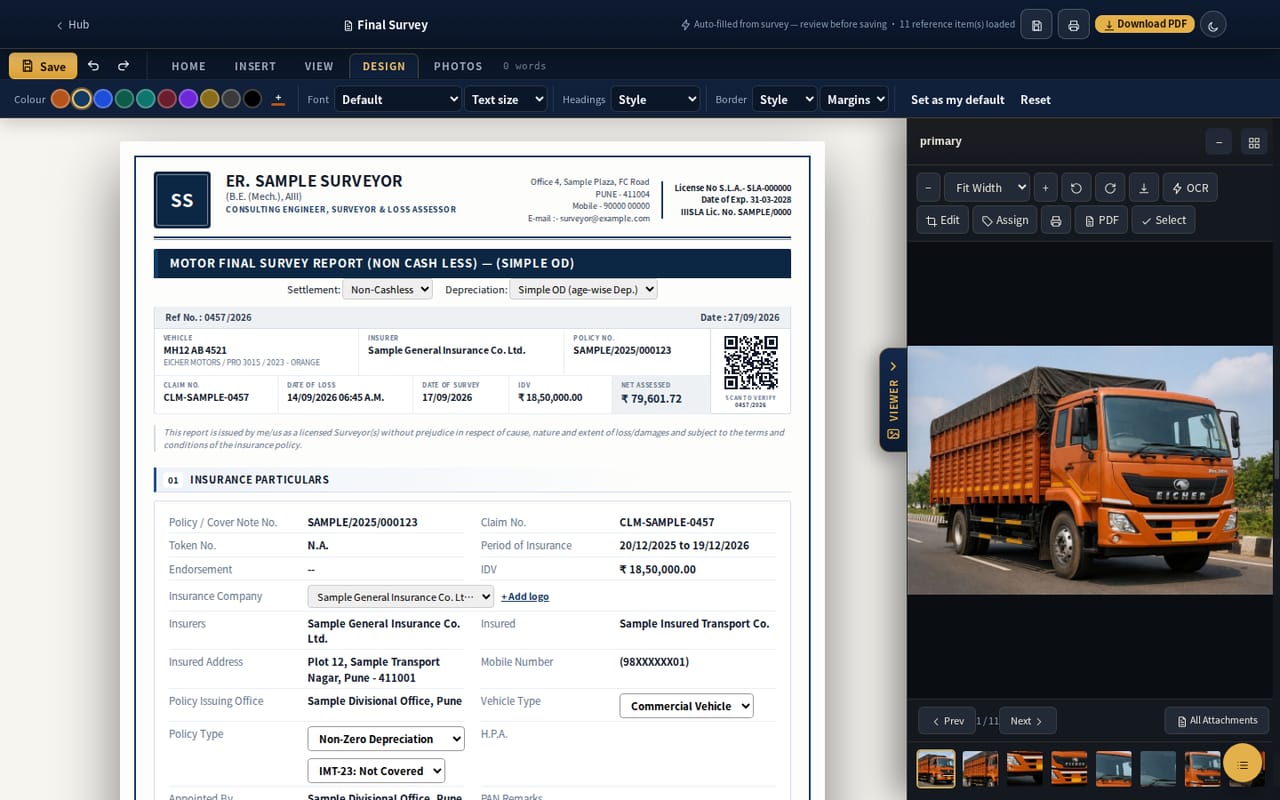Select the black colour swatch
This screenshot has height=800, width=1280.
point(252,99)
